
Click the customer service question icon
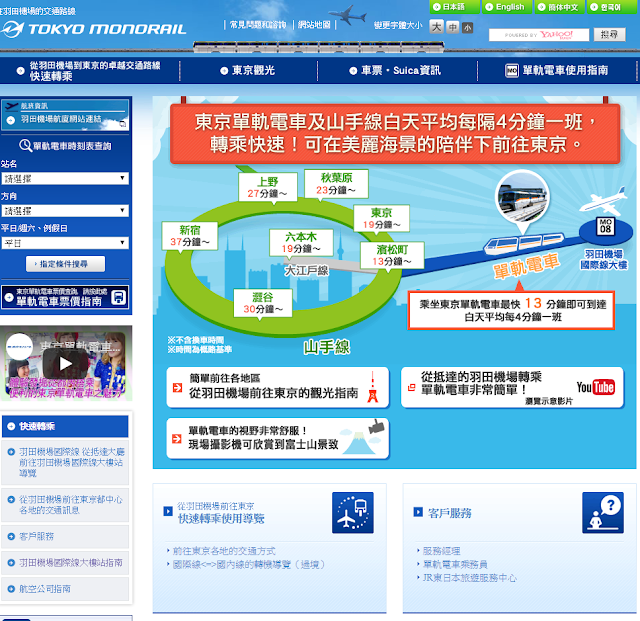point(603,512)
